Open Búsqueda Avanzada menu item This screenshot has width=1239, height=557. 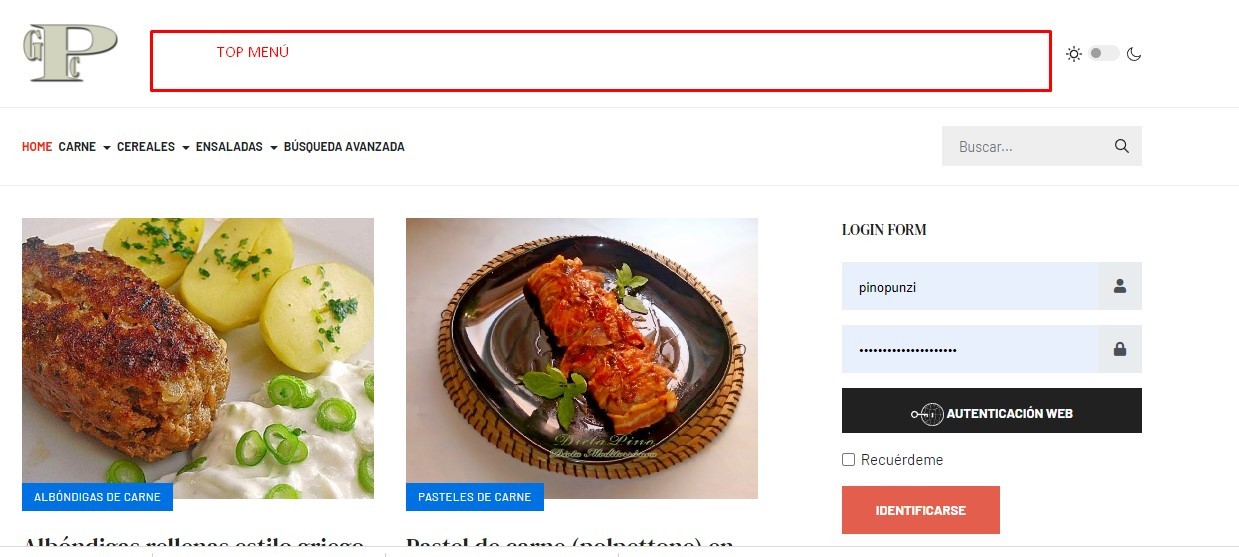coord(344,147)
